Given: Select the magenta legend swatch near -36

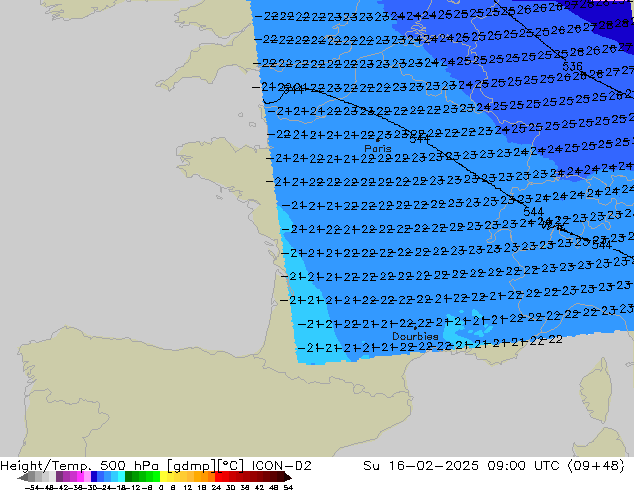Looking at the screenshot, I should (80, 477).
